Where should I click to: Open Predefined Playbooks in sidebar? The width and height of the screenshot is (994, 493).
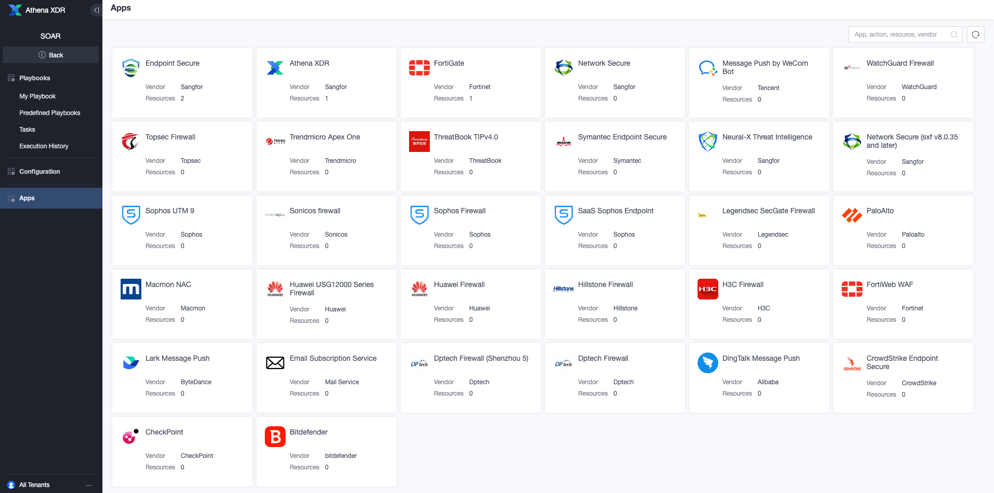(x=49, y=113)
